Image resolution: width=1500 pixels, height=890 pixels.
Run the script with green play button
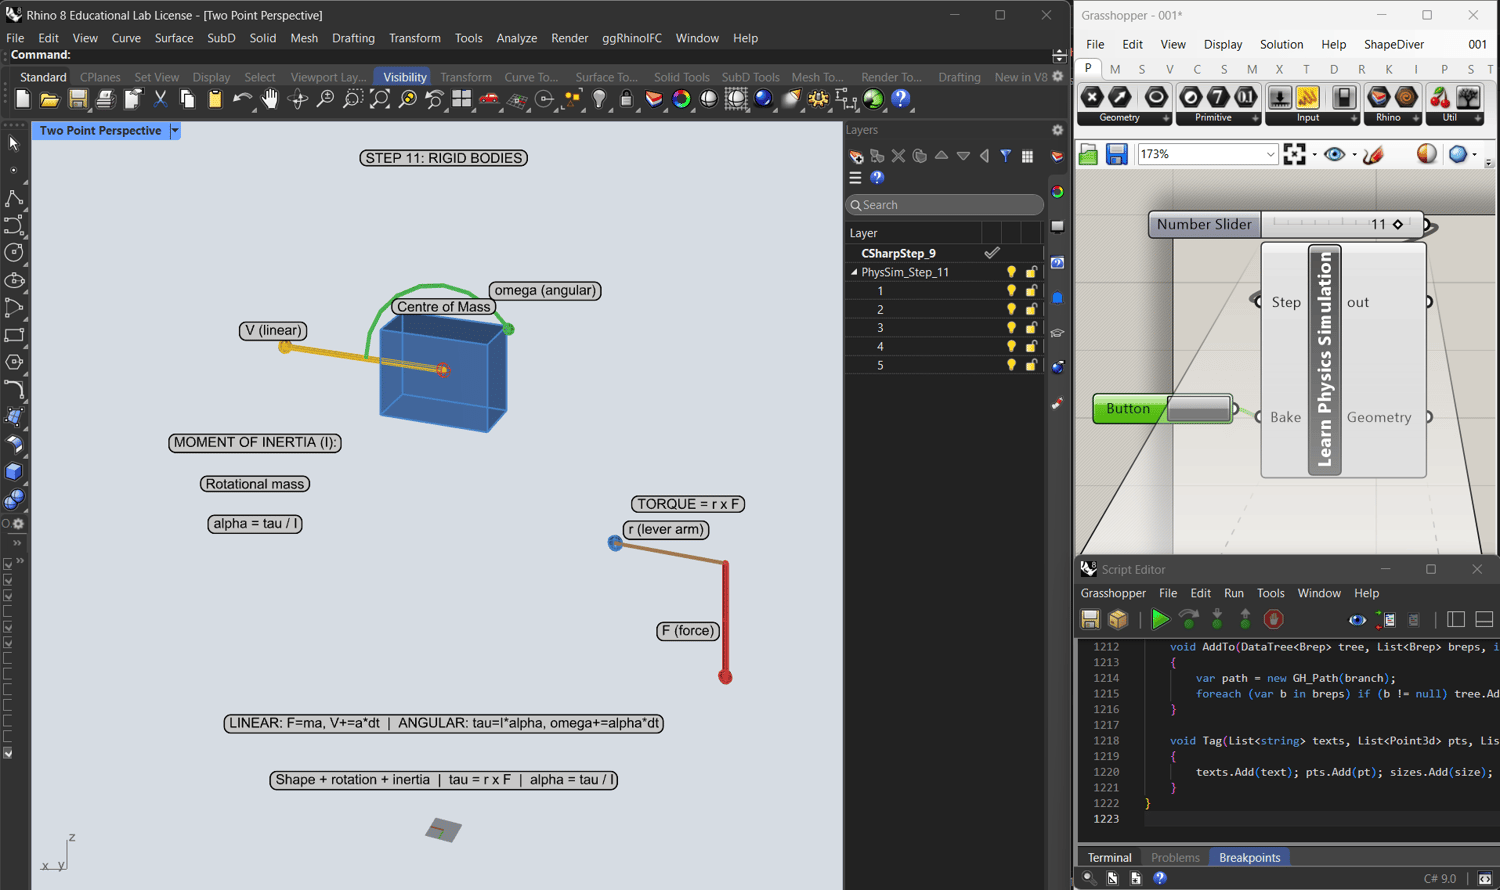click(1160, 620)
